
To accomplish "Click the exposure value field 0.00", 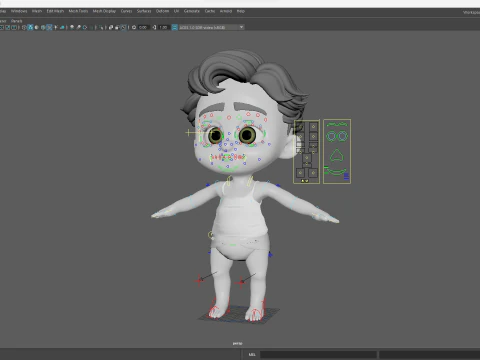I will (x=143, y=27).
